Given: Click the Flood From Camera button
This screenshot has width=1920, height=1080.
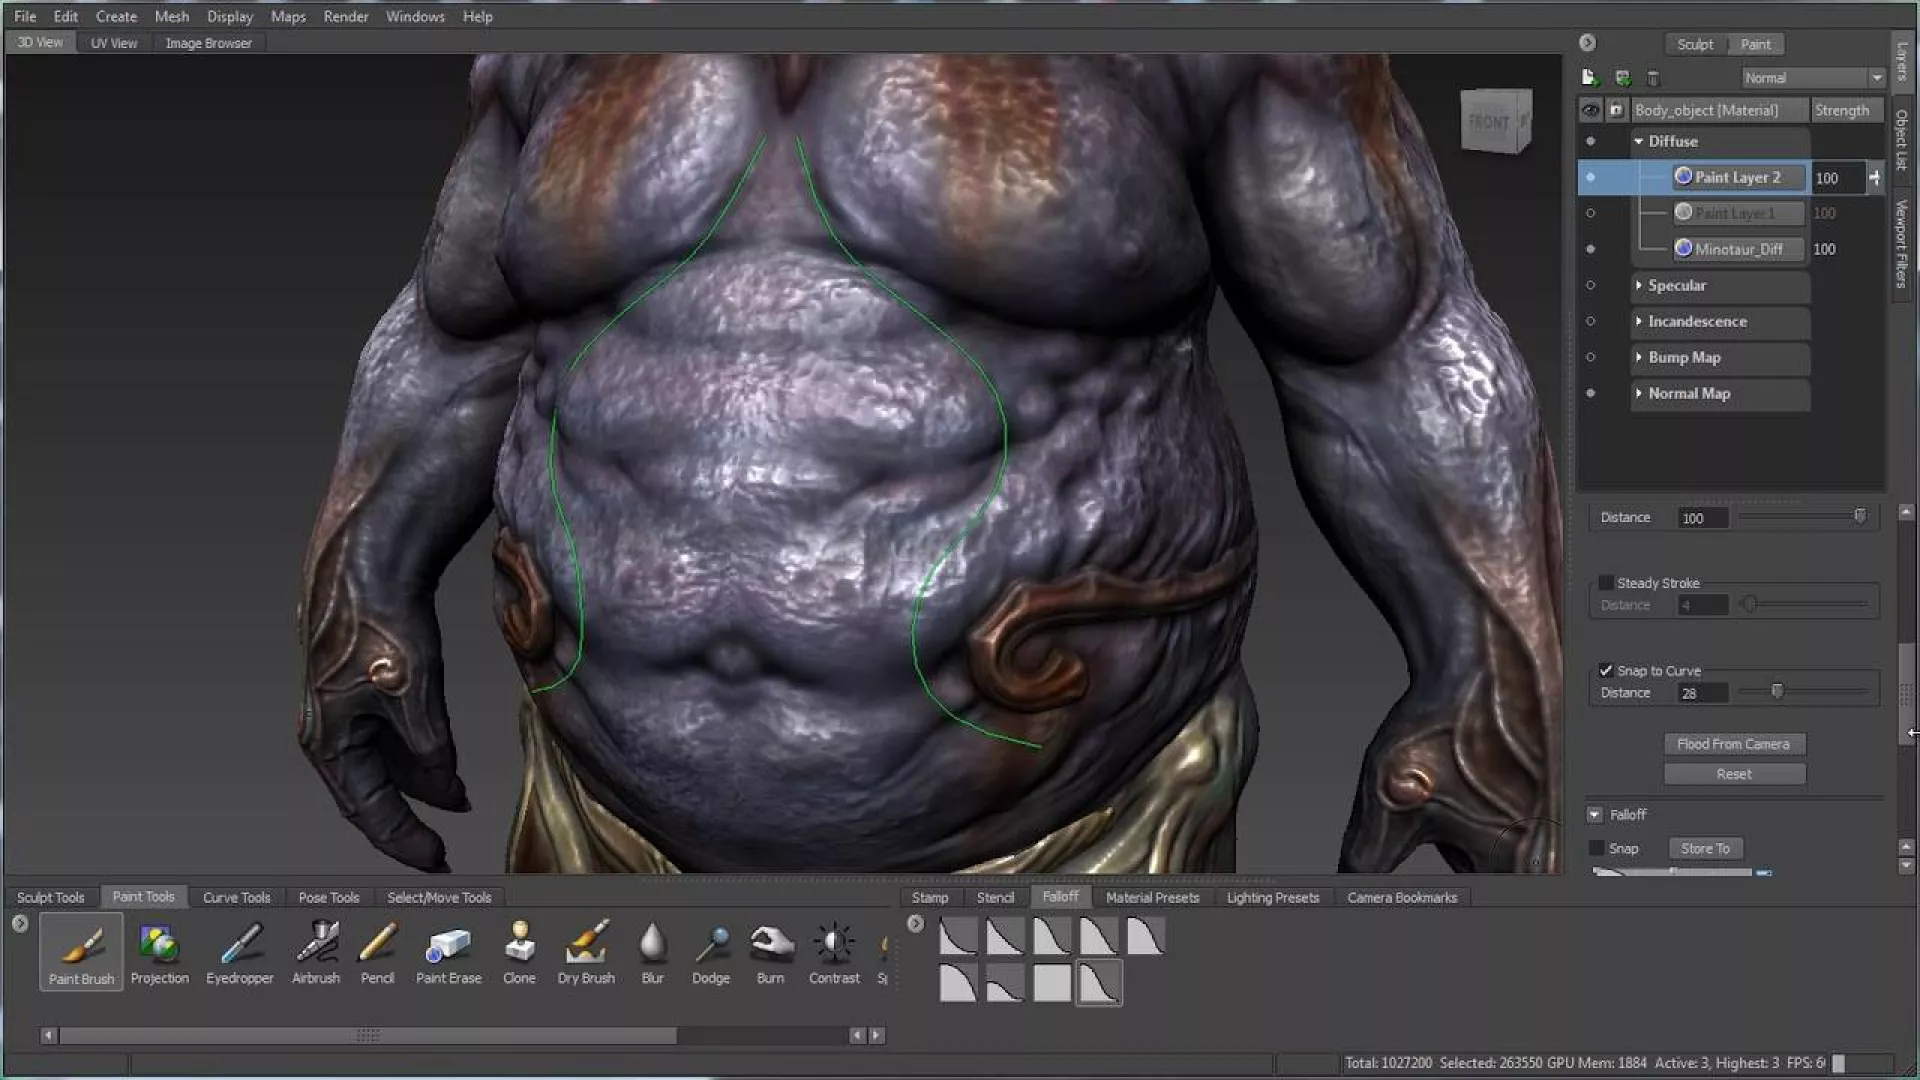Looking at the screenshot, I should tap(1733, 744).
